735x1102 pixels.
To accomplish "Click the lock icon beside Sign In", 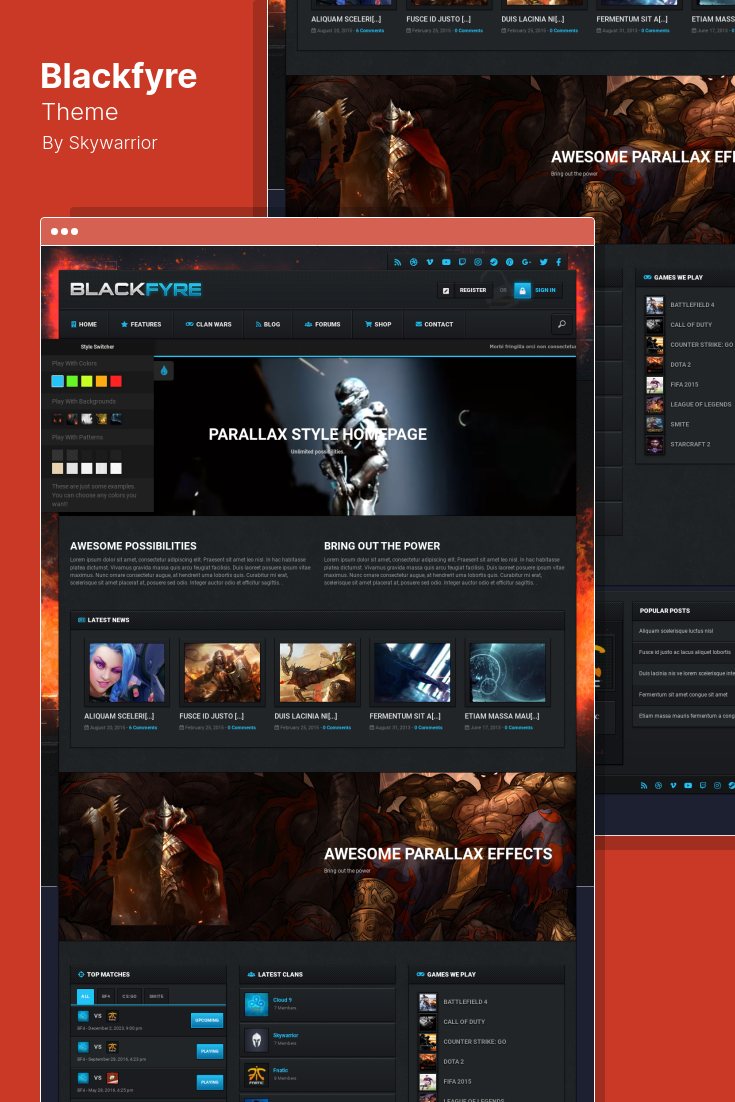I will [x=522, y=290].
